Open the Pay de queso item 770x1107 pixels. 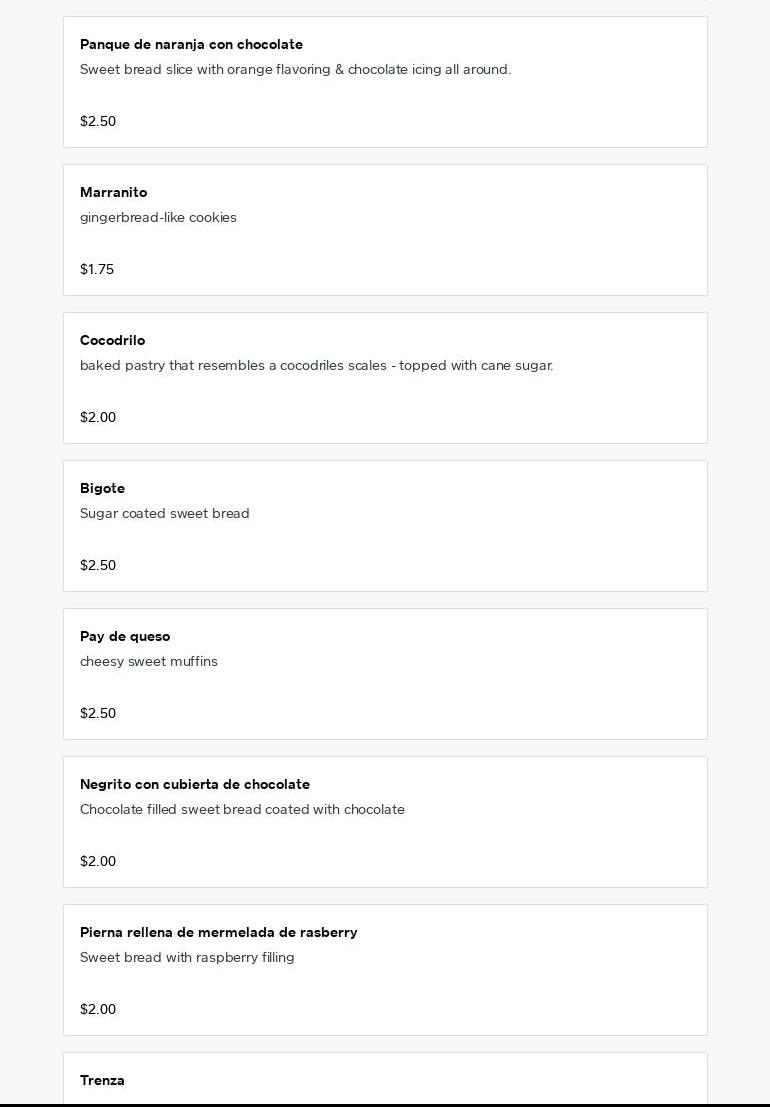pyautogui.click(x=385, y=674)
